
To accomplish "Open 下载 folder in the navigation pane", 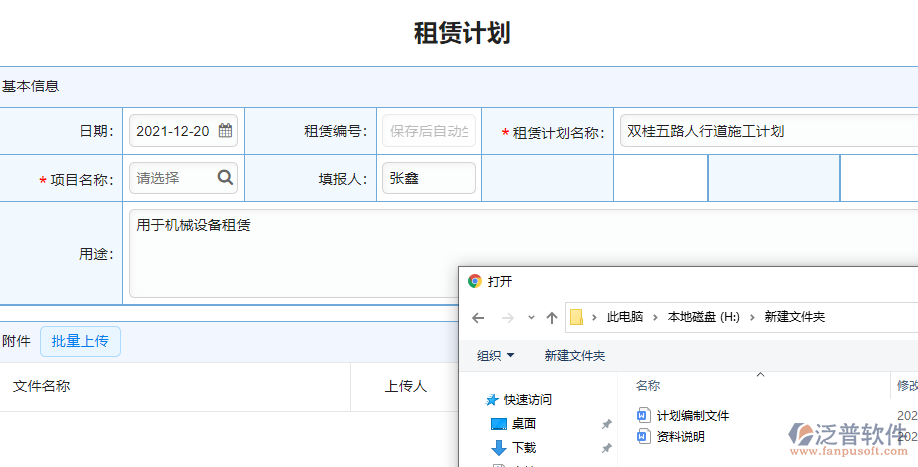I will coord(523,448).
